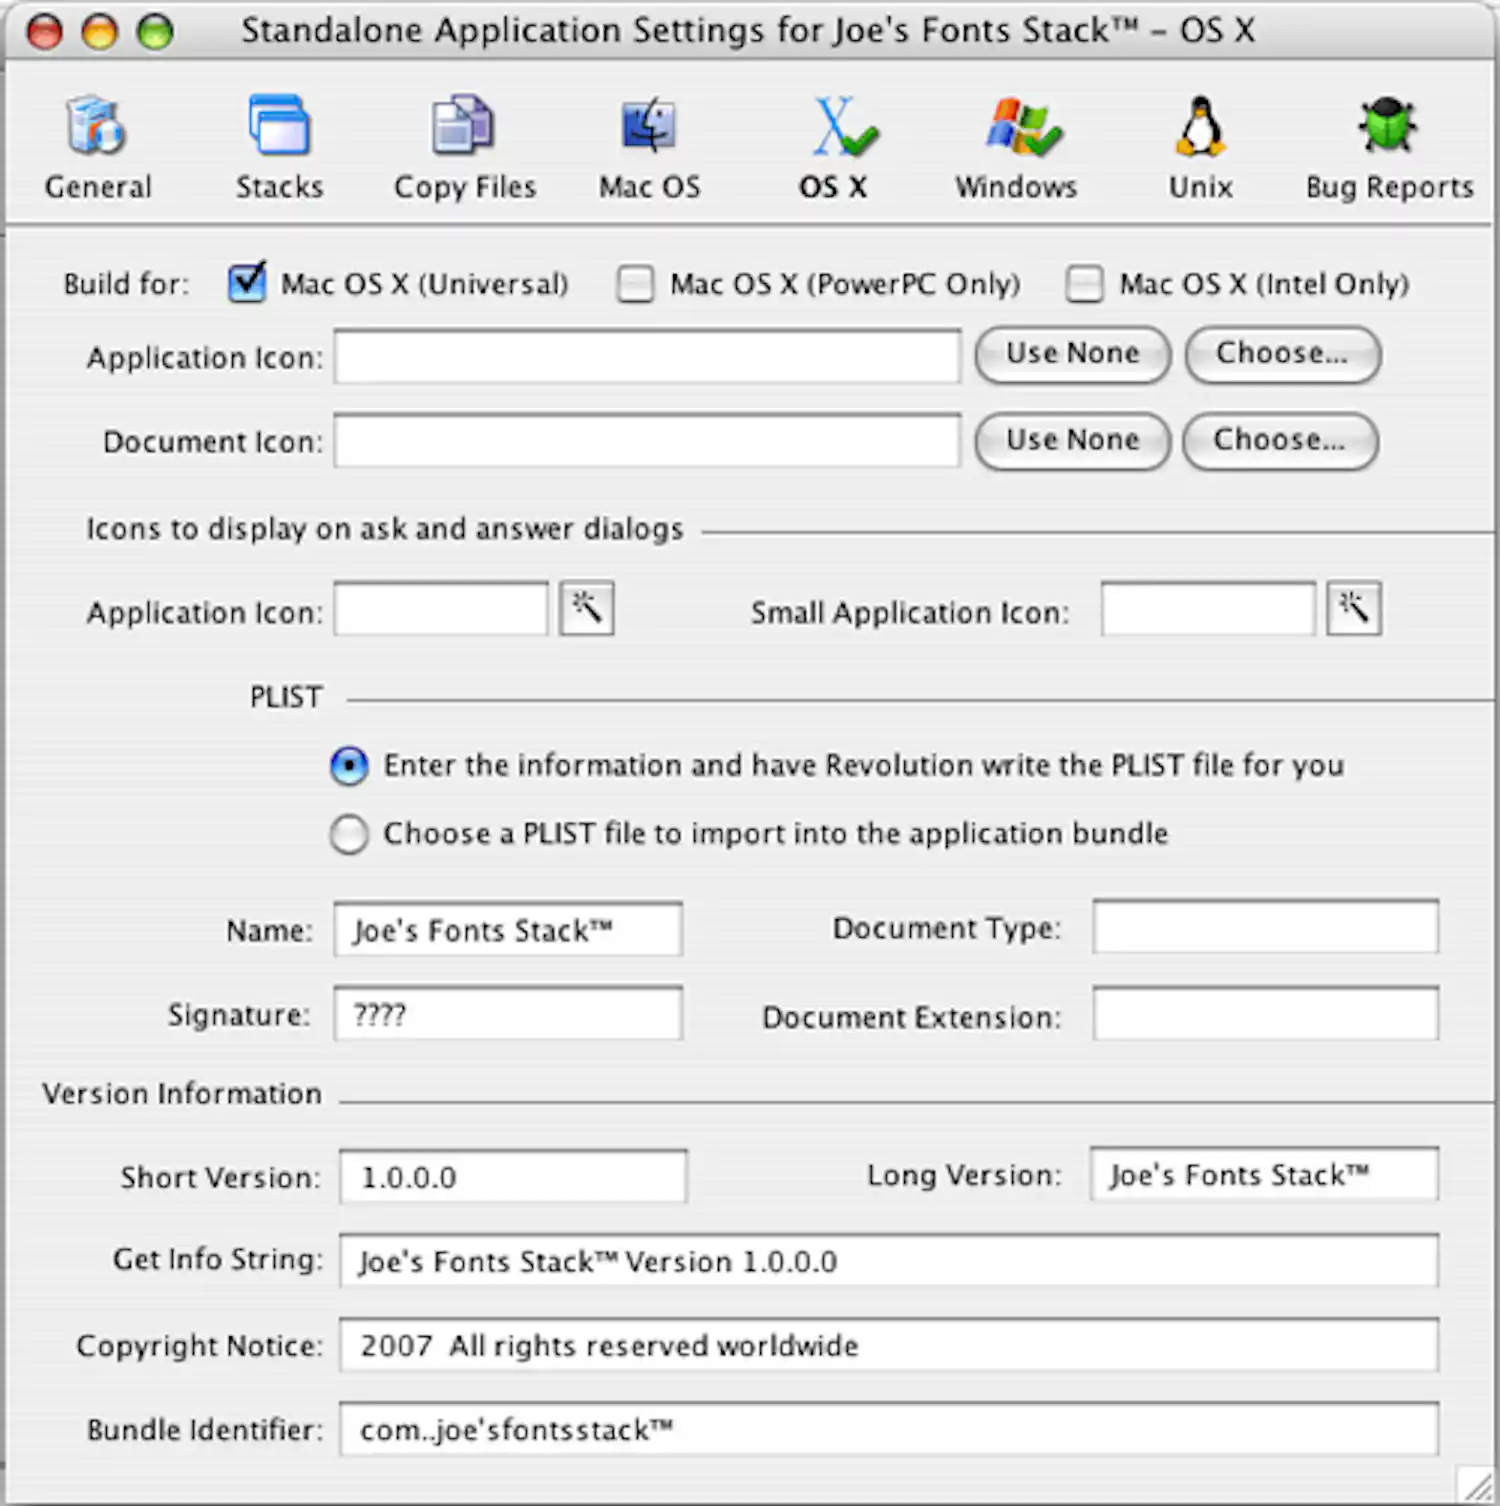The image size is (1500, 1506).
Task: Click the Application Icon file path field
Action: [646, 357]
